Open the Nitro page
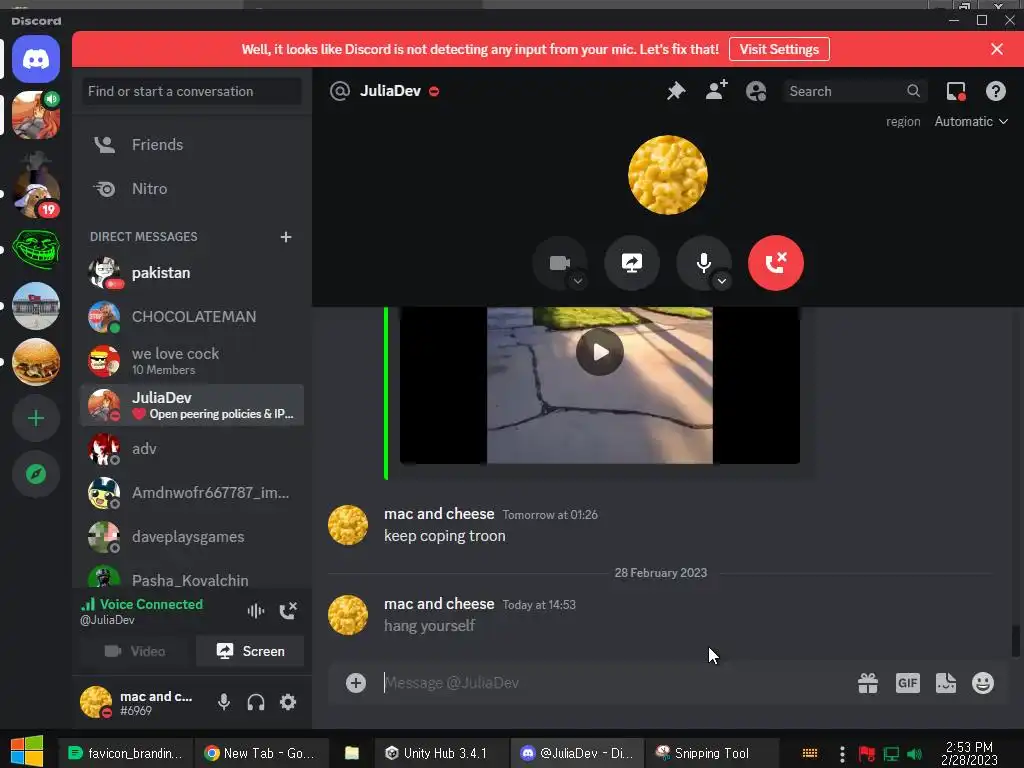 tap(192, 189)
